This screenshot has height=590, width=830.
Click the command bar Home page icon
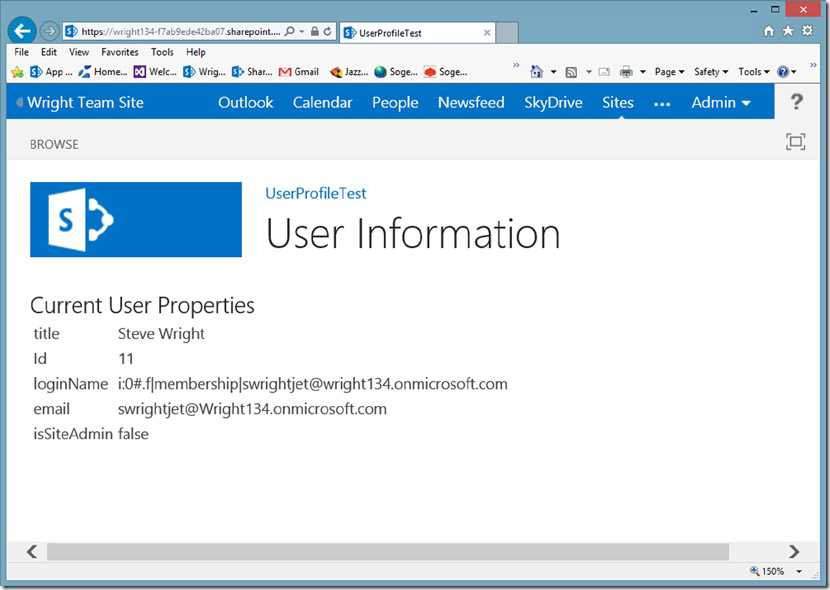[x=537, y=71]
